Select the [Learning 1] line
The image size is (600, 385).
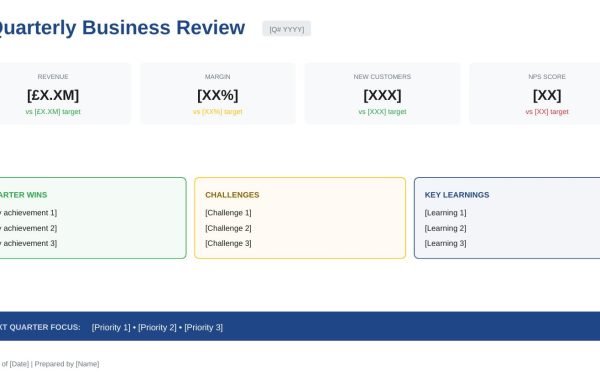coord(445,213)
